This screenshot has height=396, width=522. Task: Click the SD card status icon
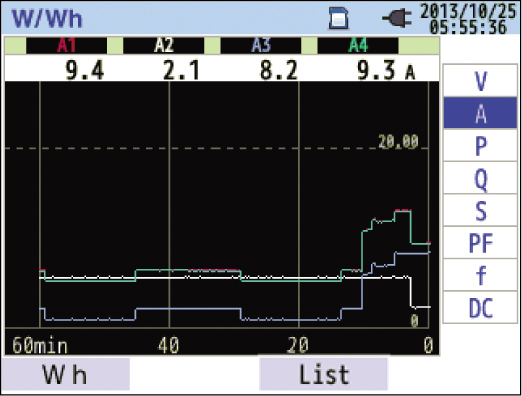(338, 18)
